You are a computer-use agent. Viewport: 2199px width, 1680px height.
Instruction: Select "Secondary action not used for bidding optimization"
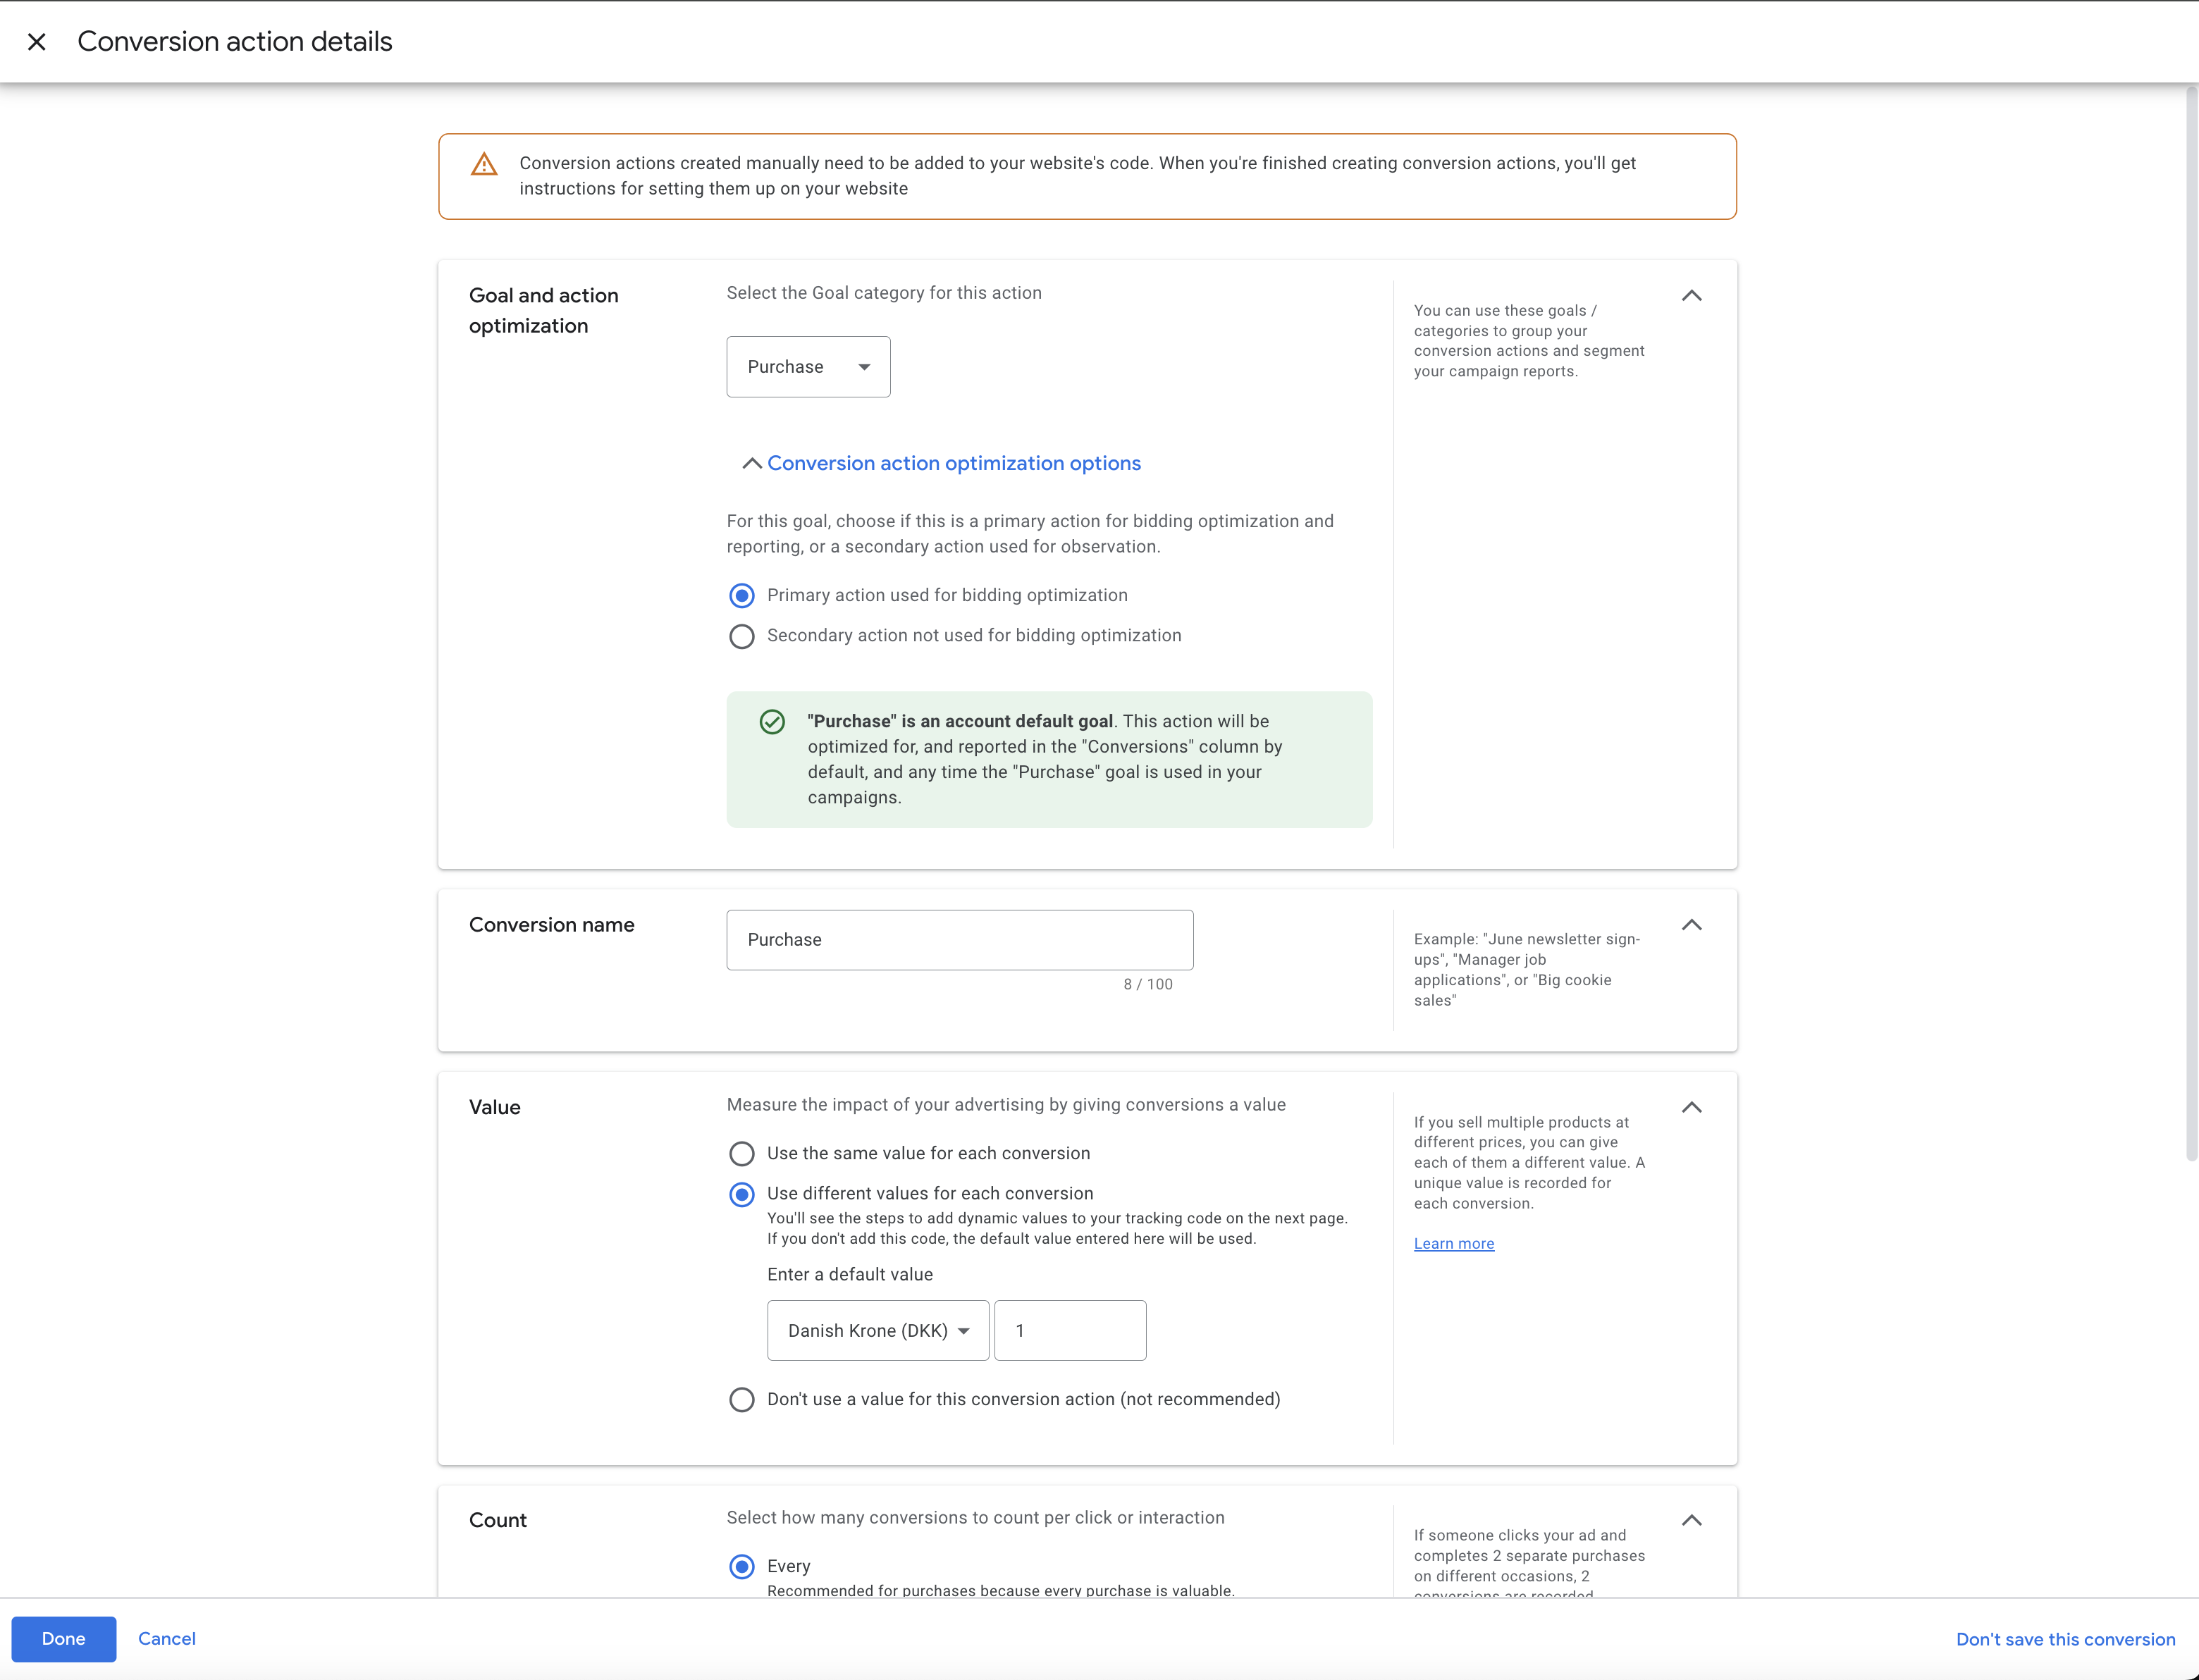click(741, 635)
